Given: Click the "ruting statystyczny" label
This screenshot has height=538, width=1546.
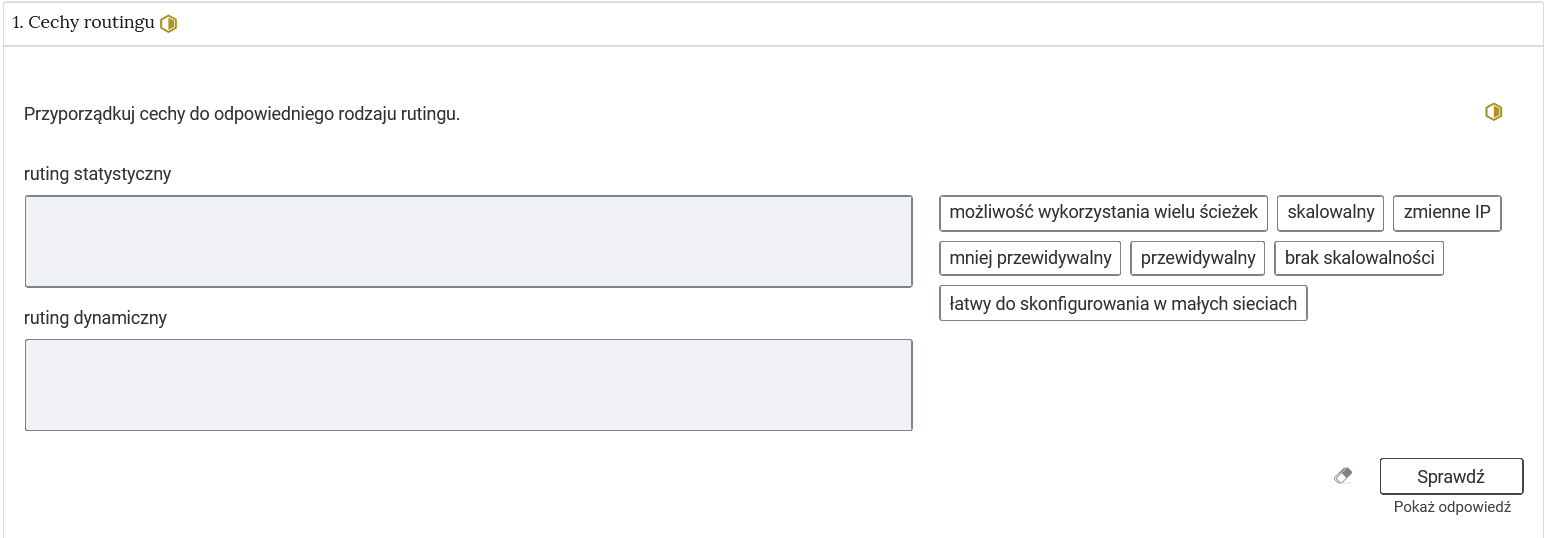Looking at the screenshot, I should pos(98,174).
